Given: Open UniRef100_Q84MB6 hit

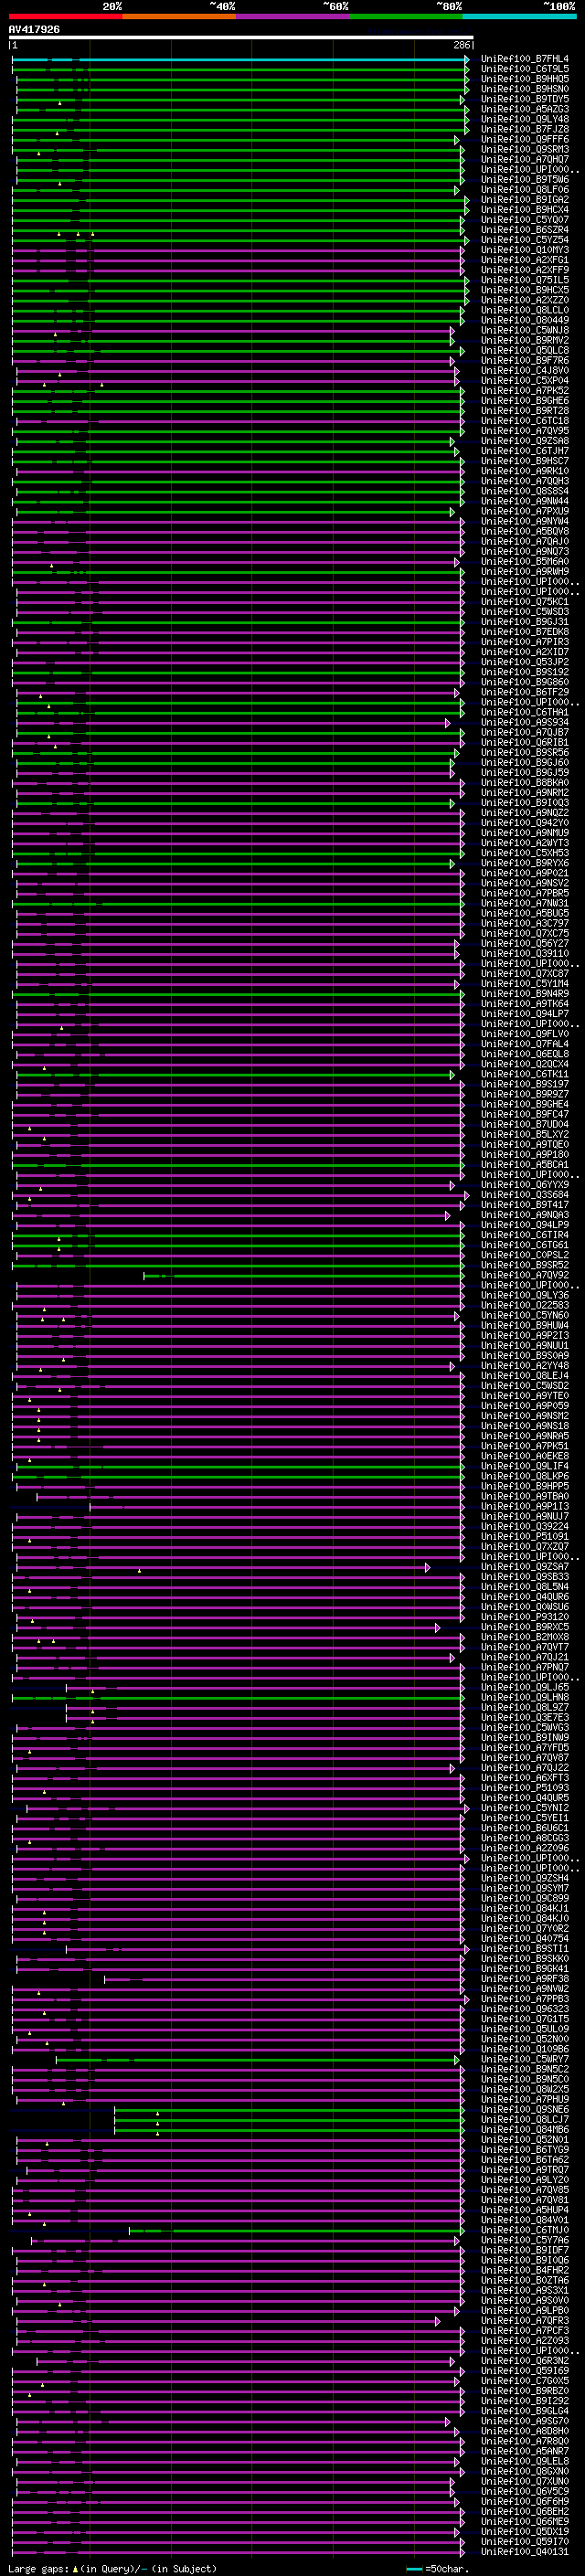Looking at the screenshot, I should 525,2130.
